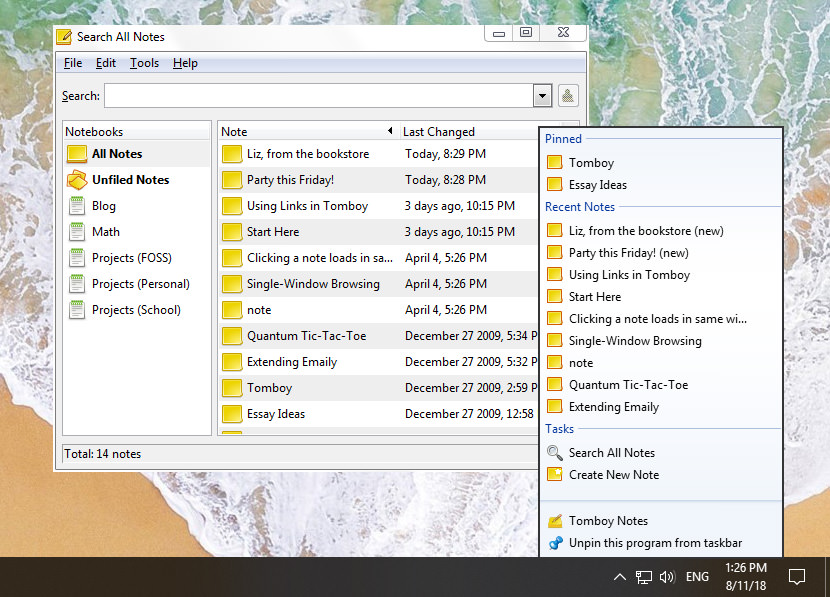Click the "Today, 8:28 PM" Last Changed cell

[x=445, y=180]
